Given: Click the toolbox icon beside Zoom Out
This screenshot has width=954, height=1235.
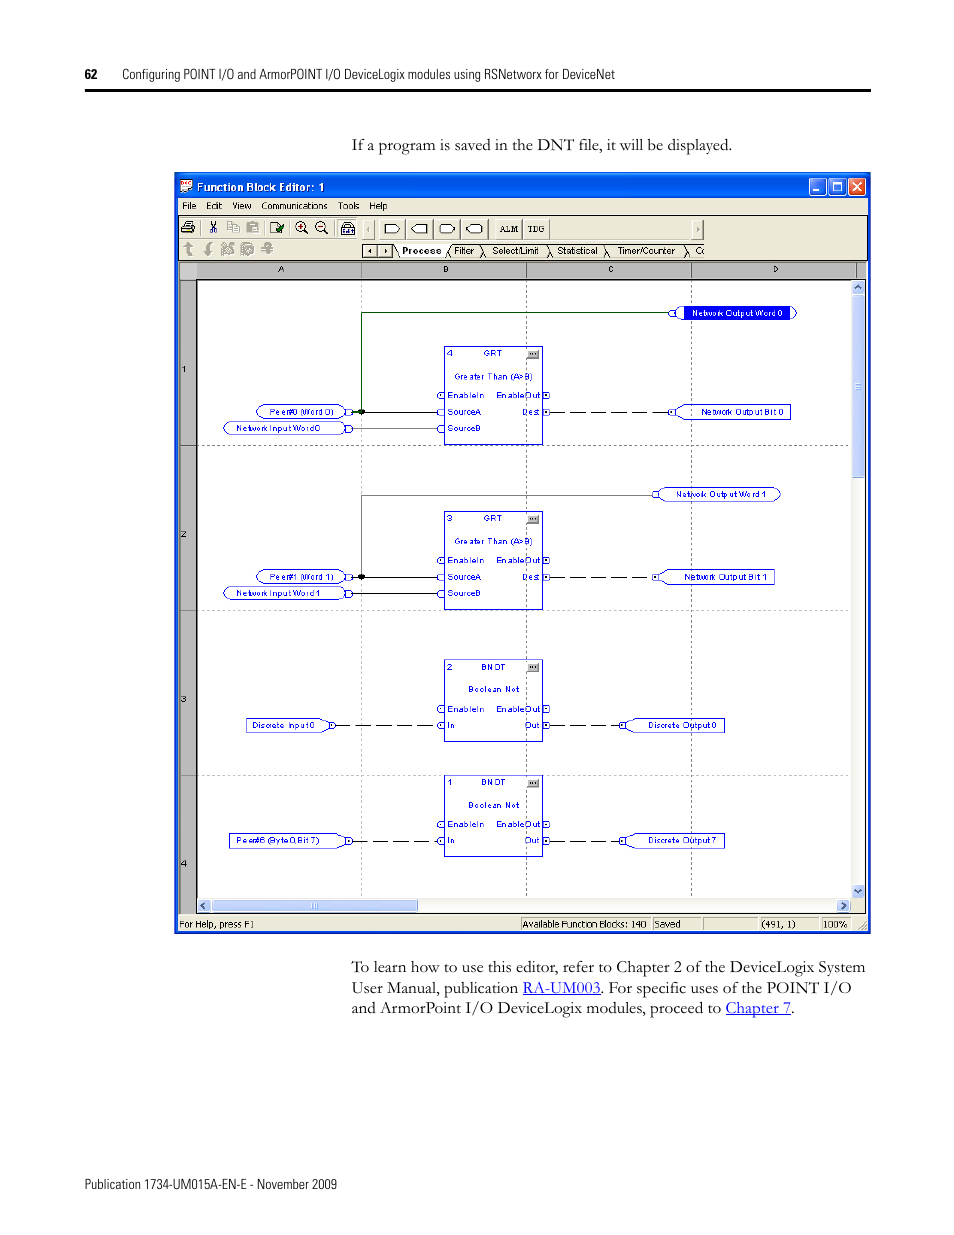Looking at the screenshot, I should coord(348,228).
